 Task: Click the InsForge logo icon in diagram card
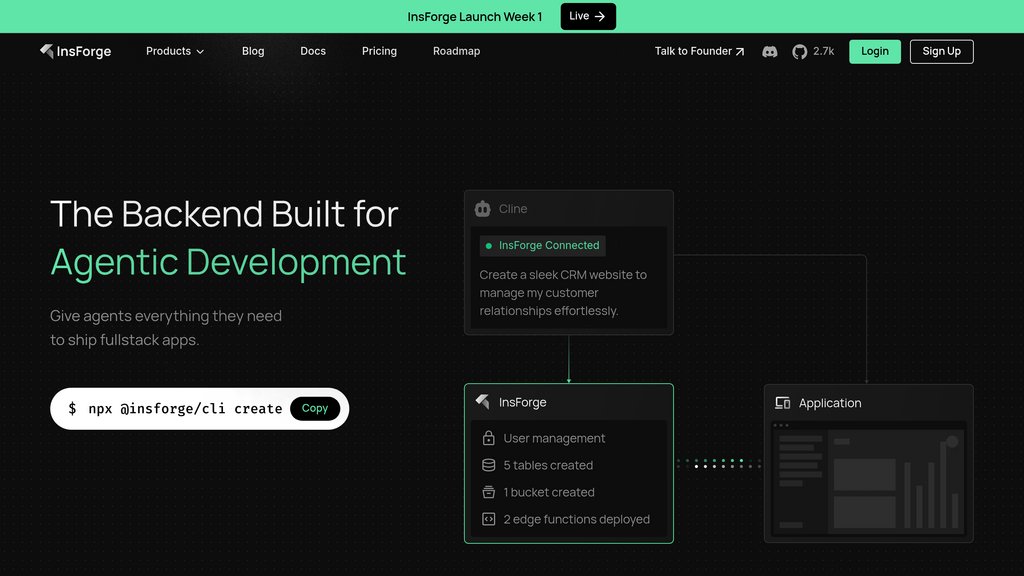[x=483, y=402]
